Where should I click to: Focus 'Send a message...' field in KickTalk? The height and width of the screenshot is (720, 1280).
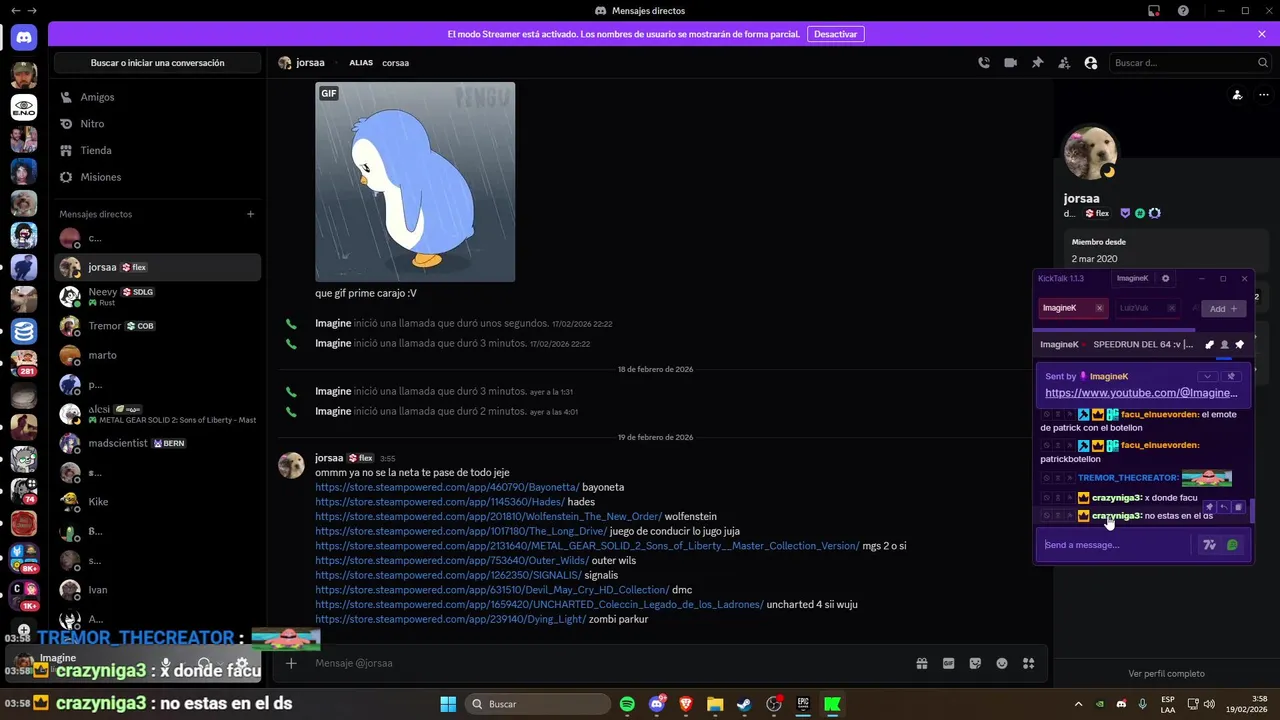[1115, 545]
